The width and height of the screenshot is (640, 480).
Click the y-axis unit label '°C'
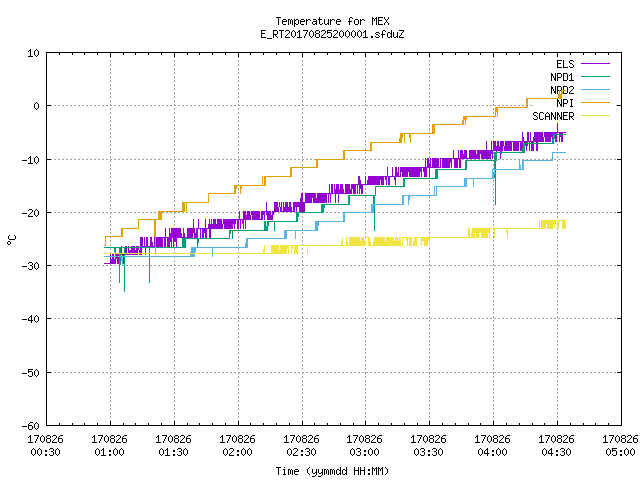tap(11, 240)
